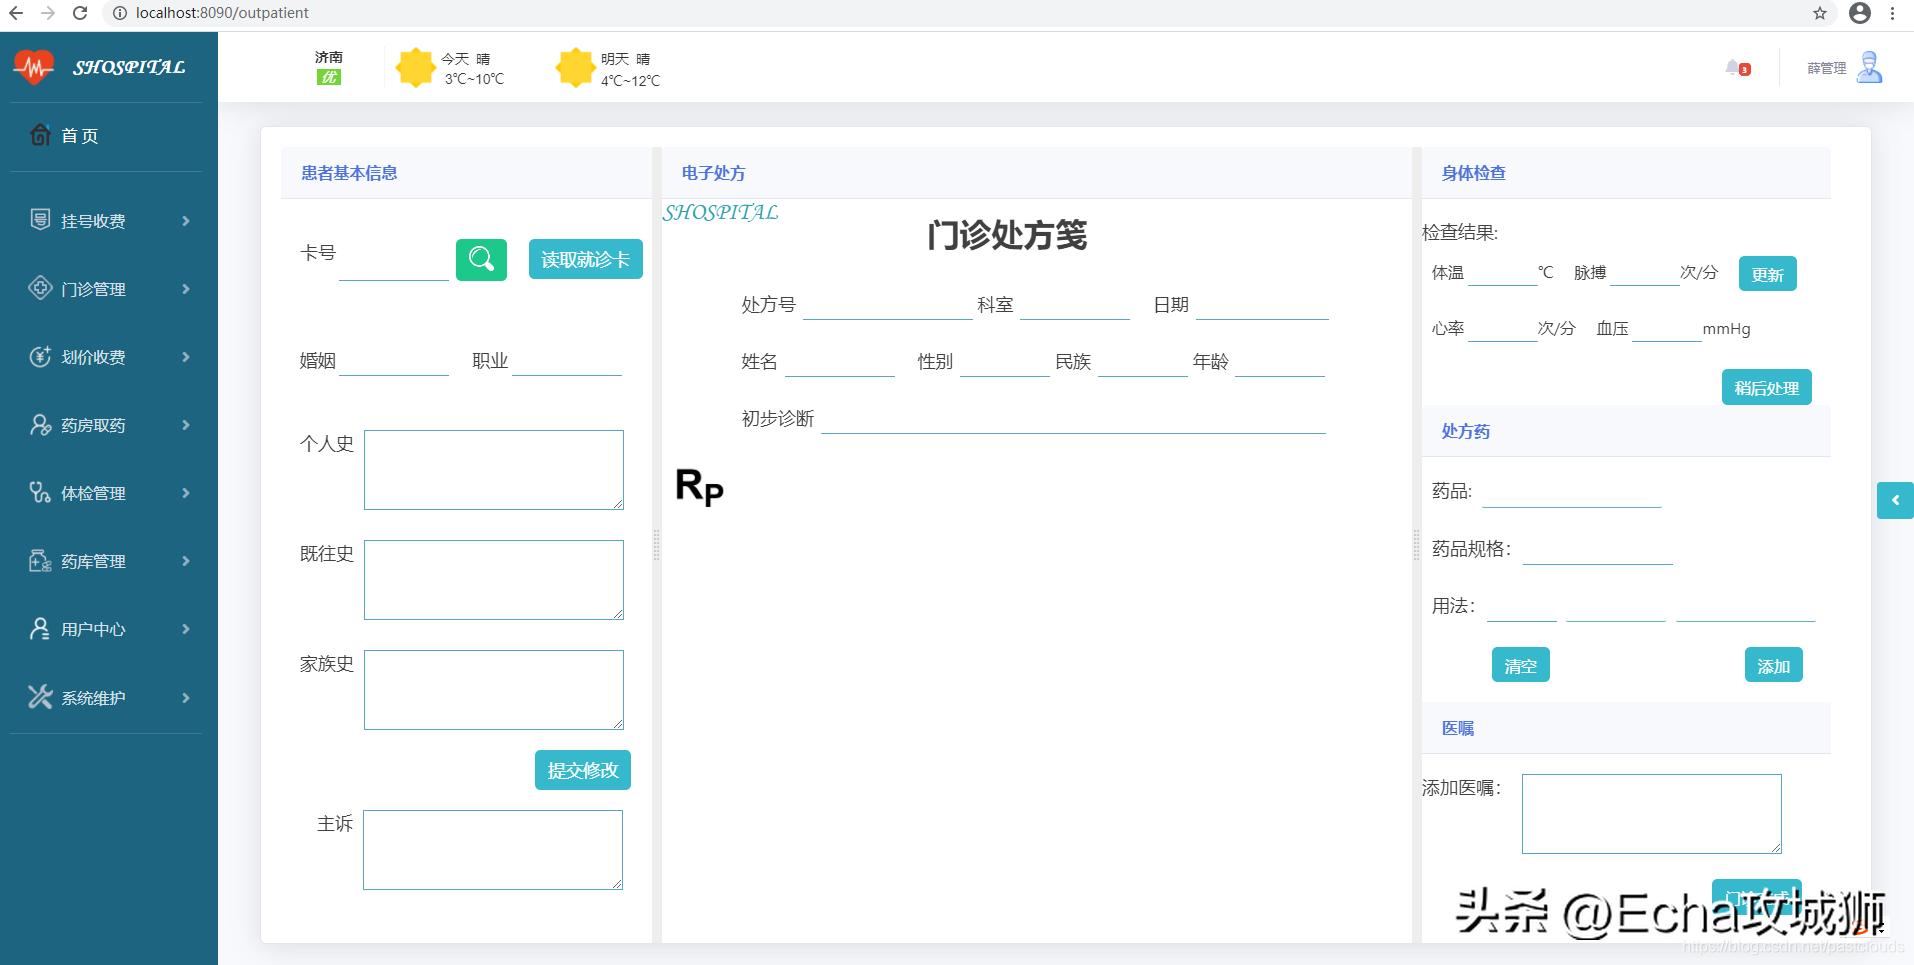Click the 体检管理 physical exam icon
The image size is (1914, 965).
pos(39,492)
